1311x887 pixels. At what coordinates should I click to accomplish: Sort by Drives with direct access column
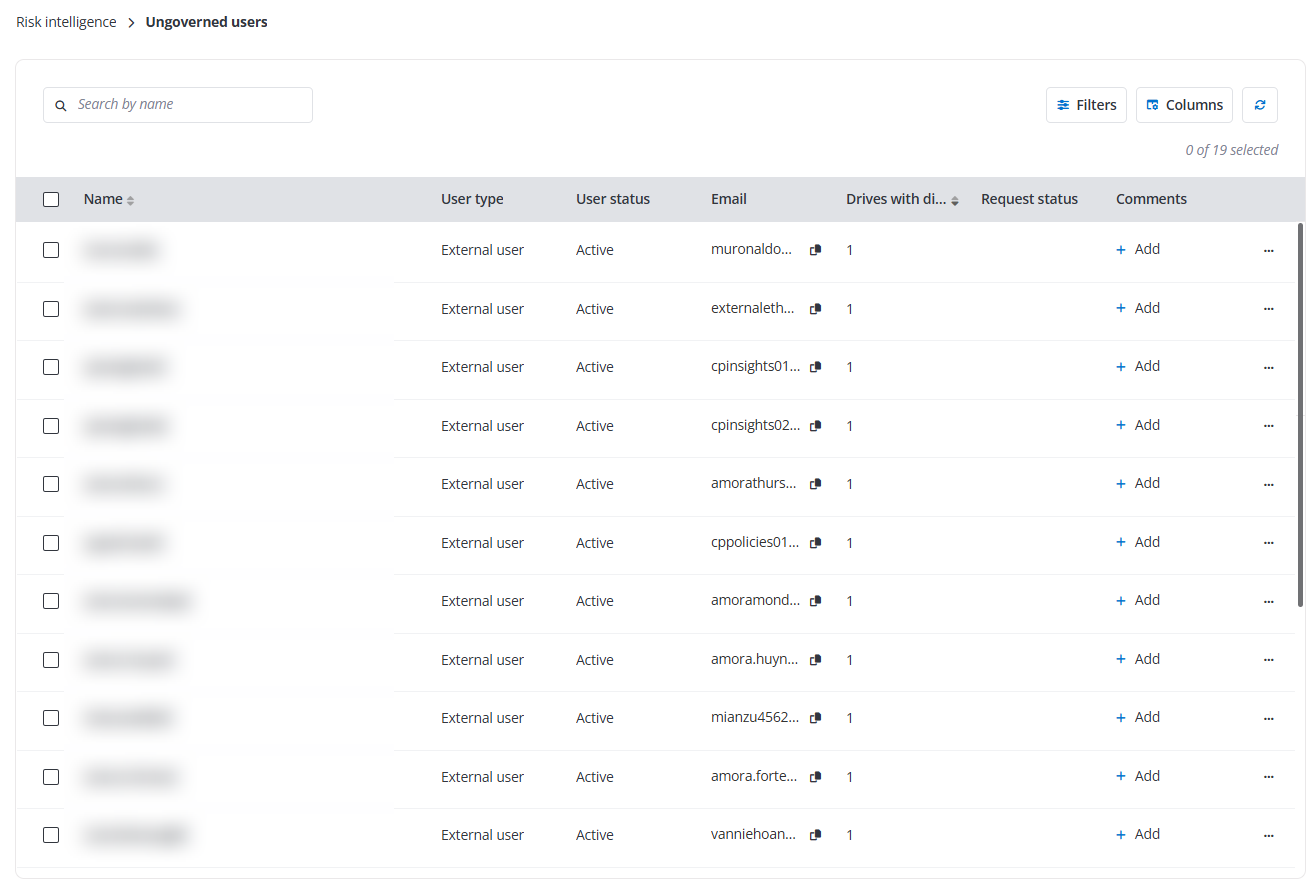pyautogui.click(x=954, y=200)
